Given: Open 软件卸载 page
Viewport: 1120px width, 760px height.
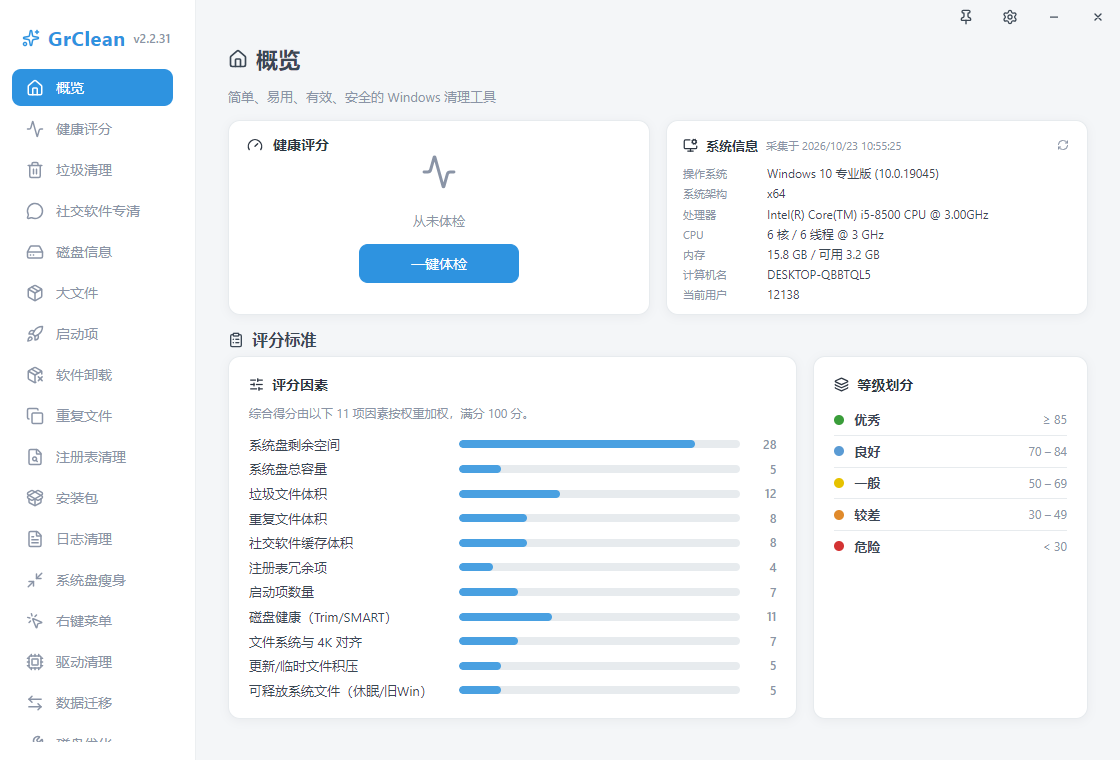Looking at the screenshot, I should point(92,375).
